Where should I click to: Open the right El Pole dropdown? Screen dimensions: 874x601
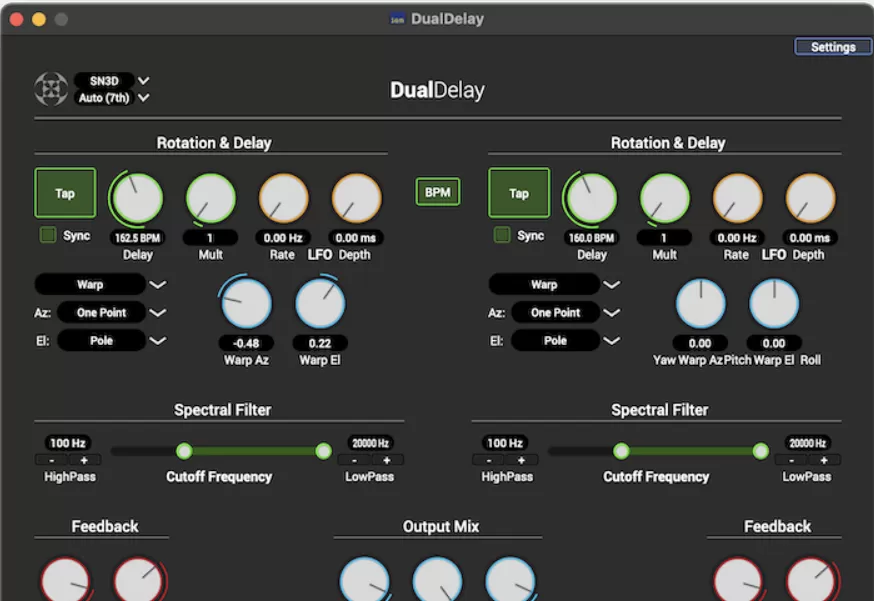tap(566, 340)
